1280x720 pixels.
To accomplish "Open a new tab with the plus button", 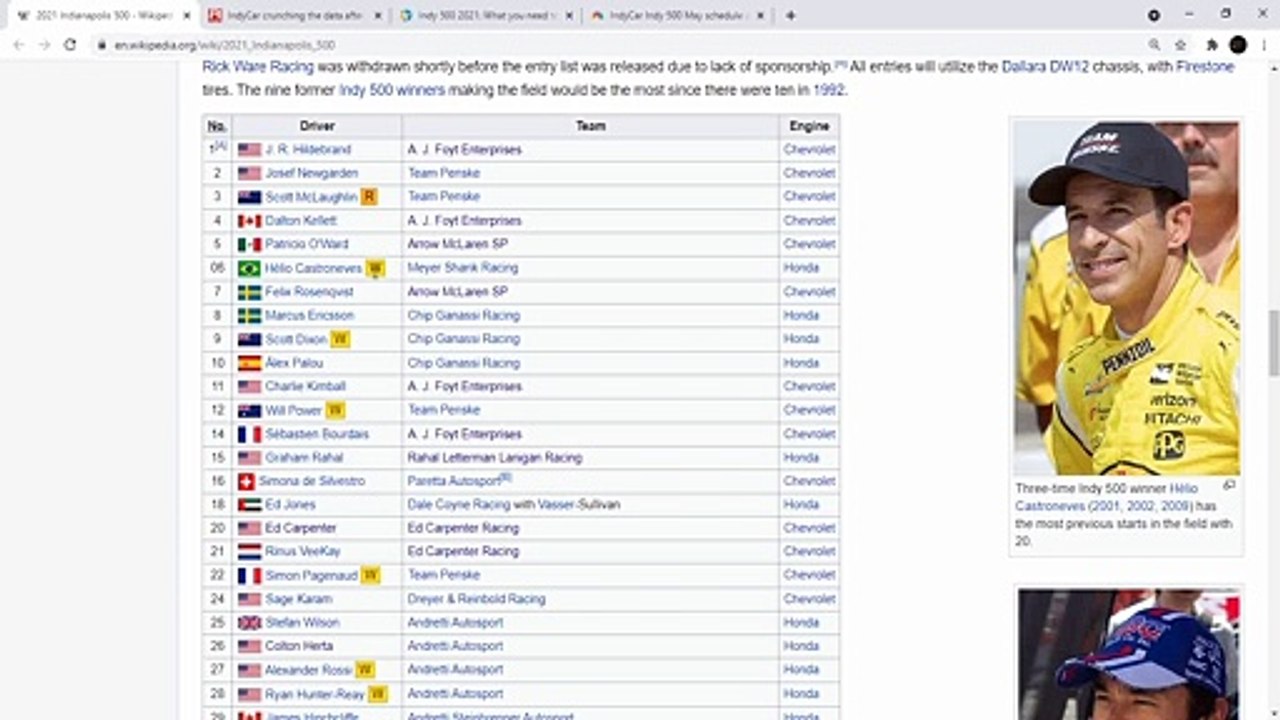I will click(x=790, y=15).
